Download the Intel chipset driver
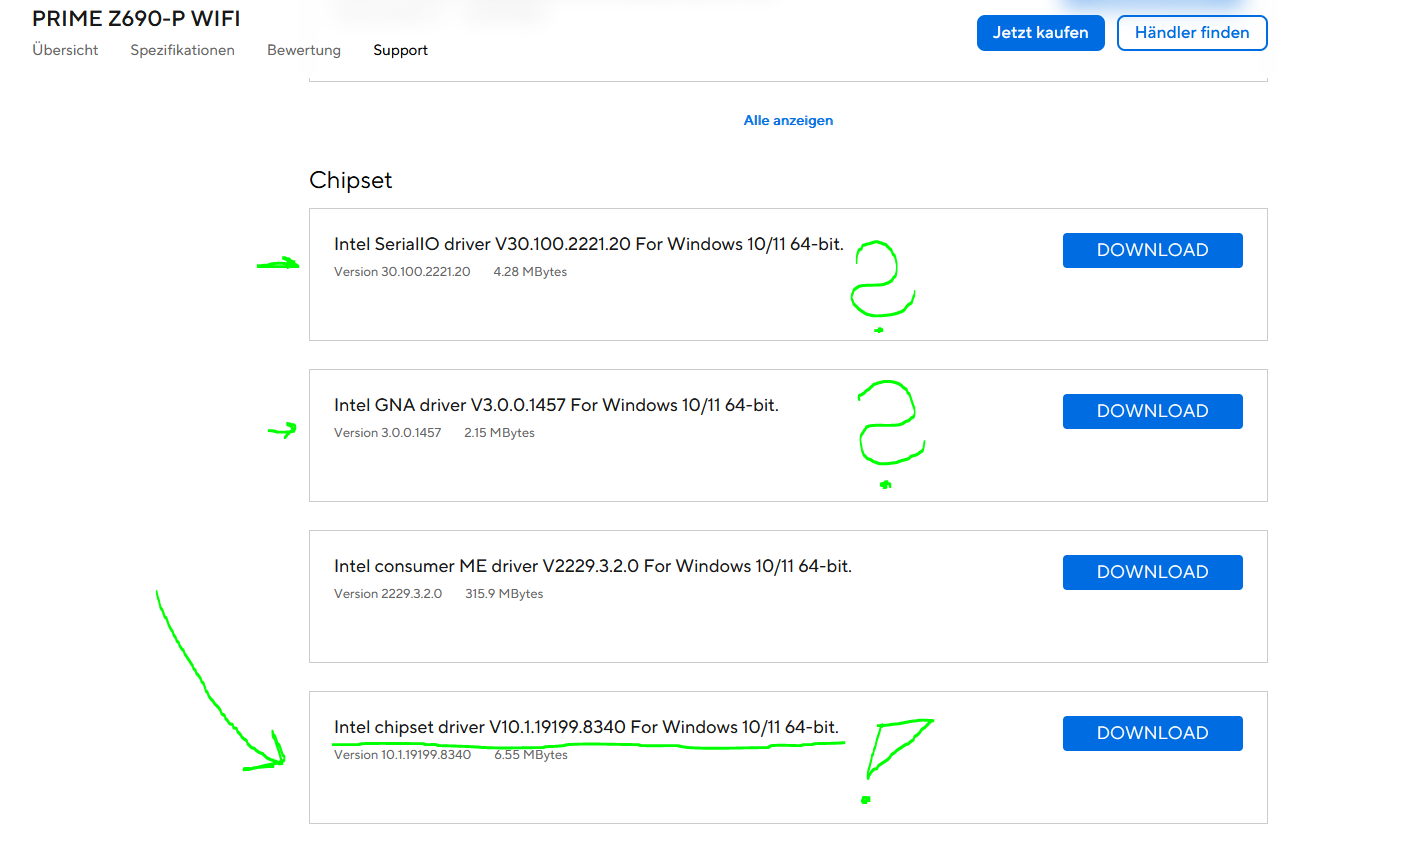The width and height of the screenshot is (1415, 842). coord(1152,733)
